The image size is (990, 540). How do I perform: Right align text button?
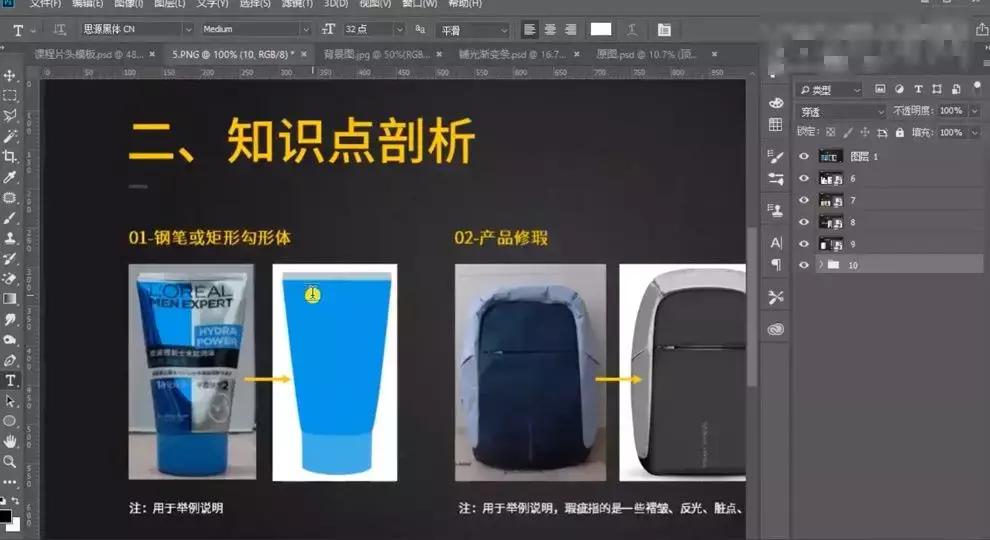(x=571, y=30)
